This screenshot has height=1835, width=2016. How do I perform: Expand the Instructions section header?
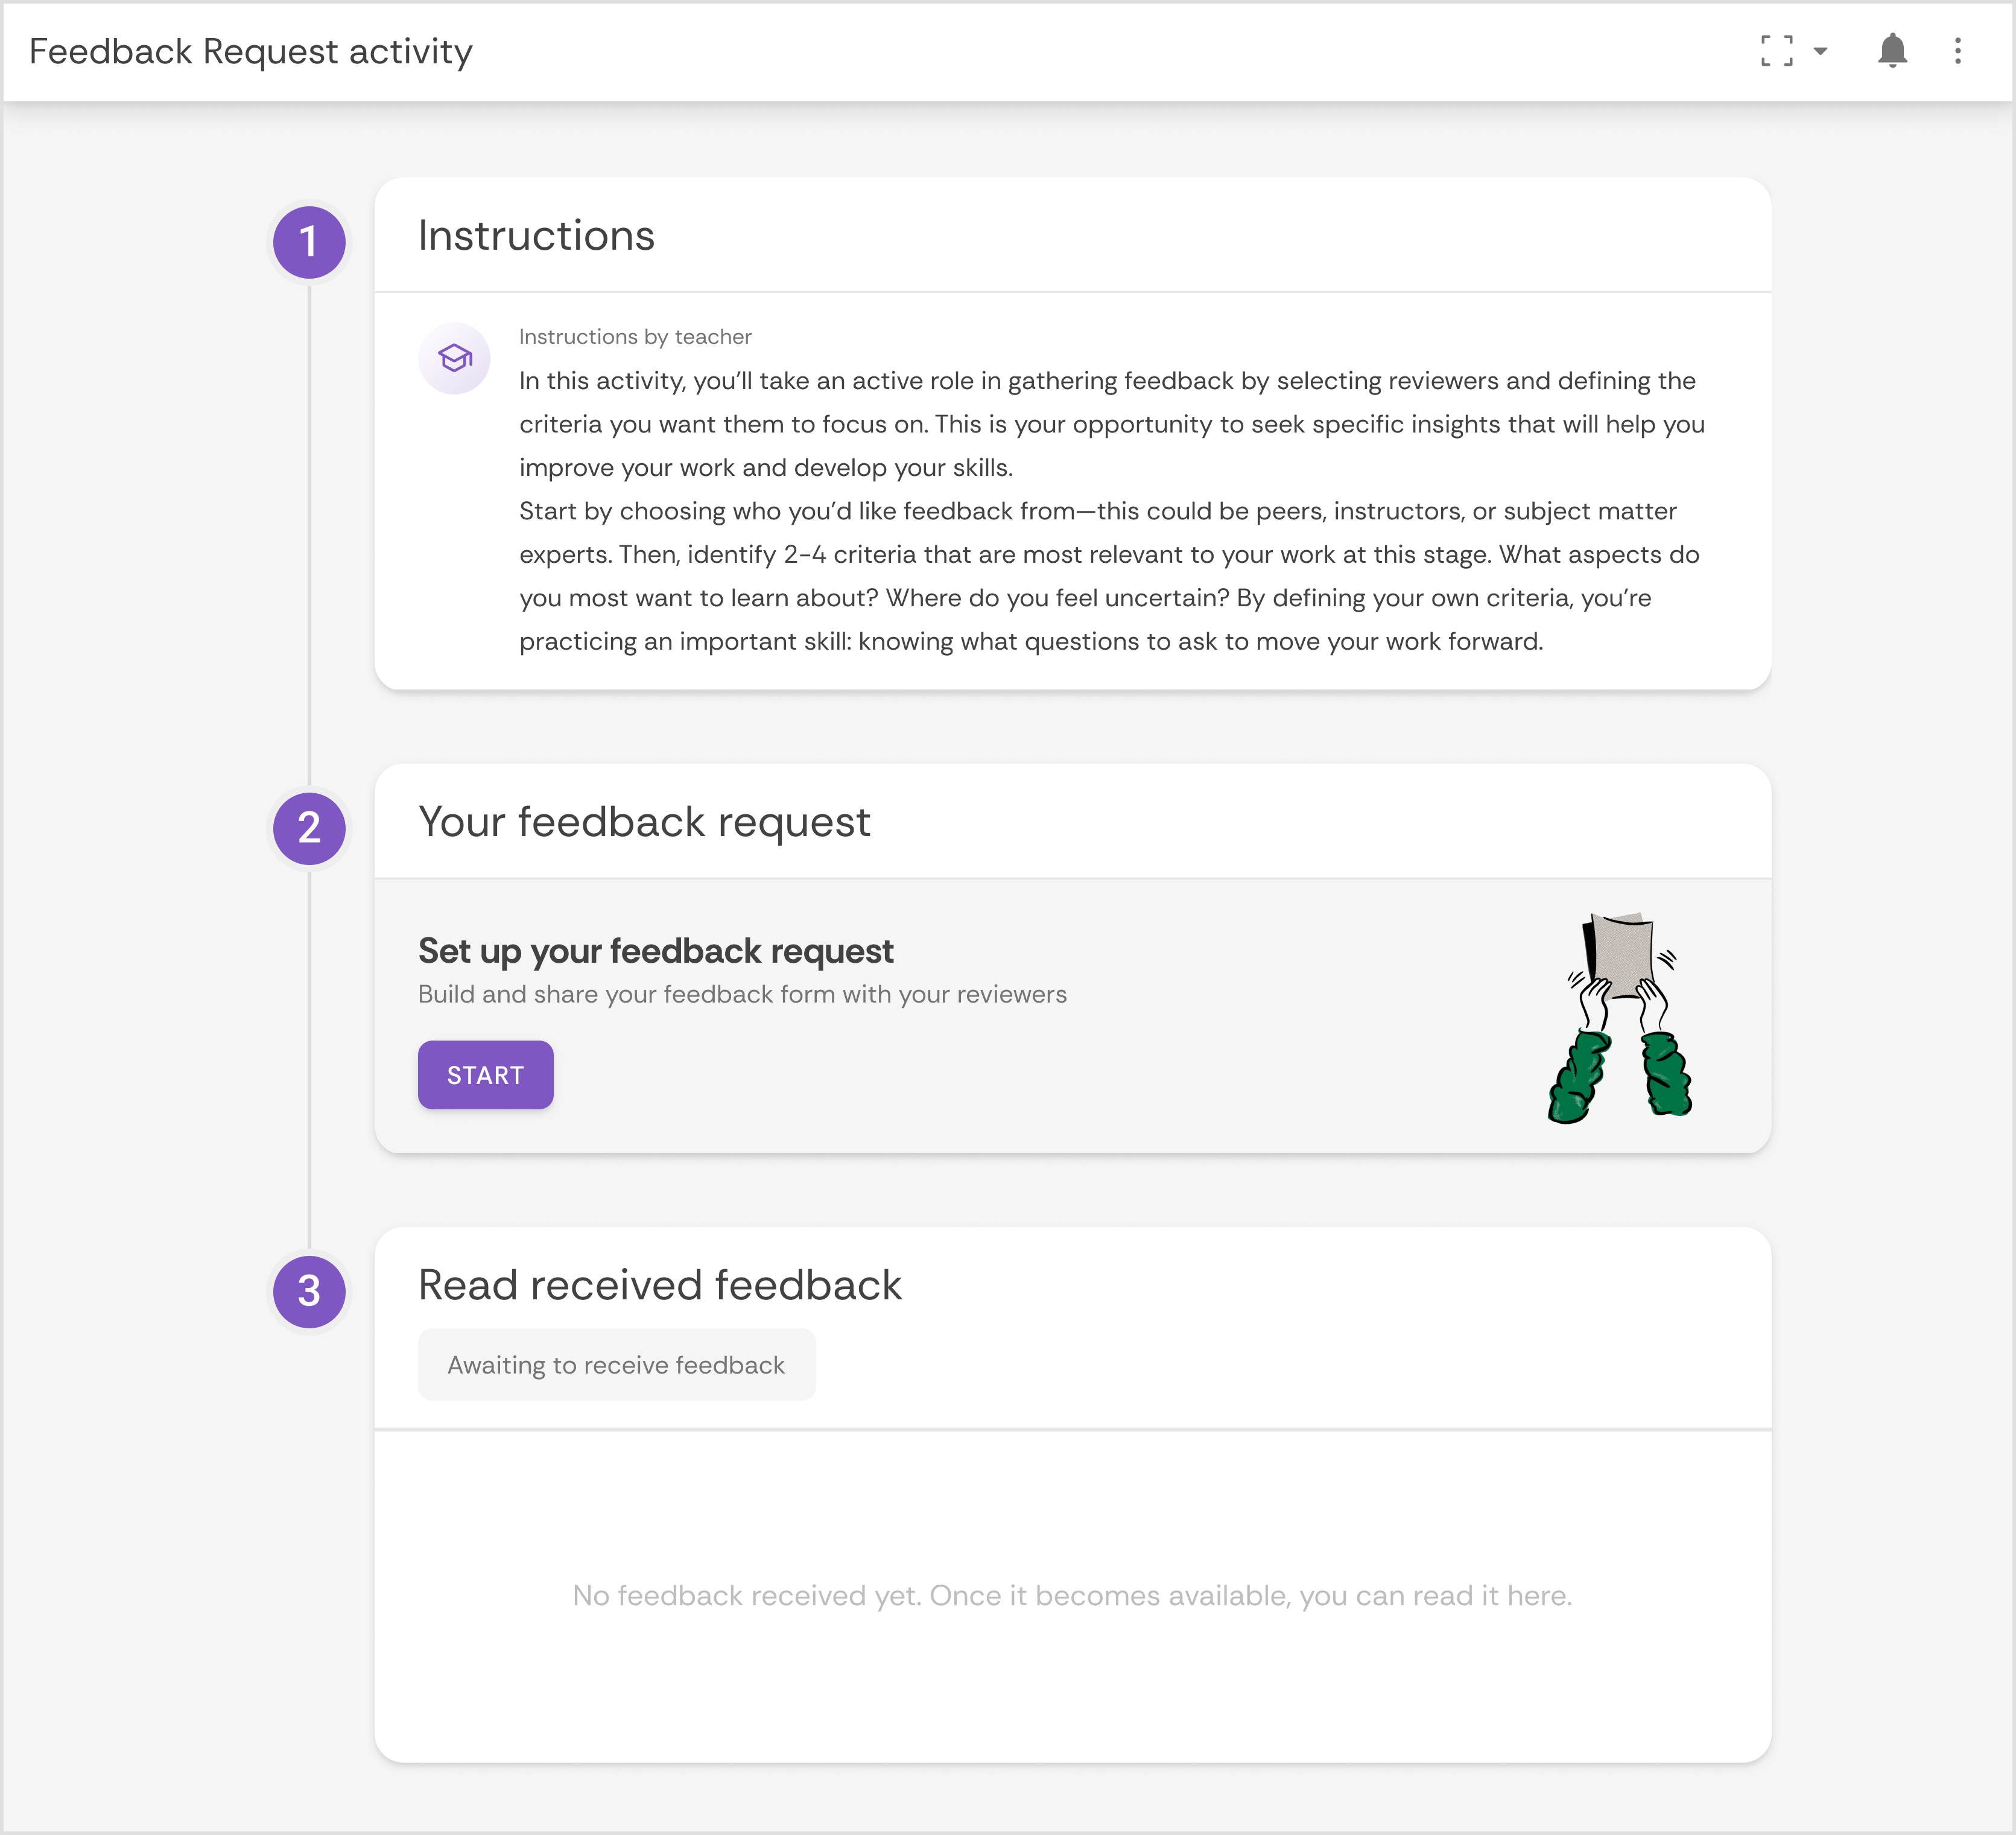coord(536,236)
